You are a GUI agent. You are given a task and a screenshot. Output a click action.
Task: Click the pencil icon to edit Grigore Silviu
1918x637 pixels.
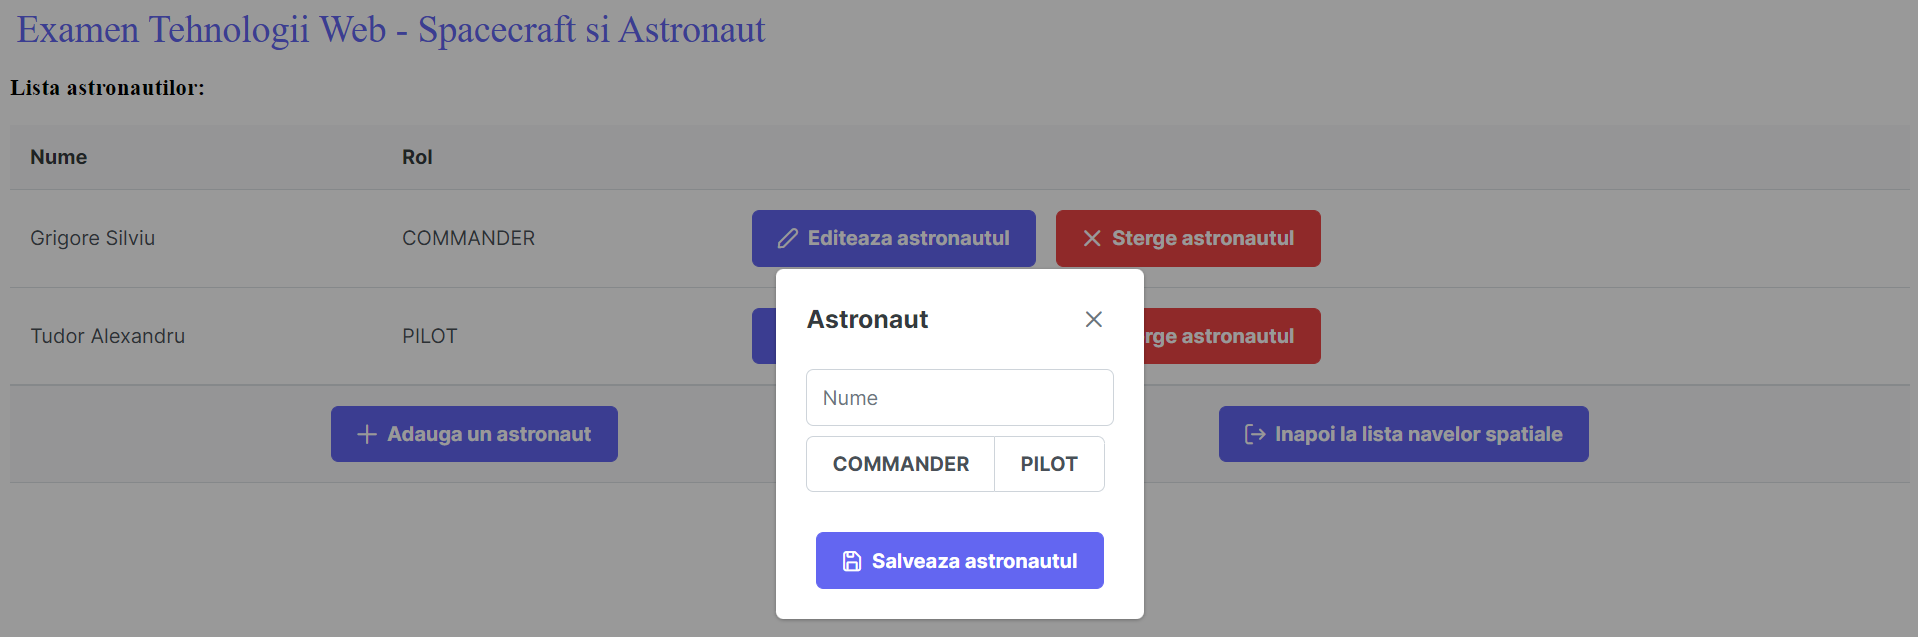pyautogui.click(x=786, y=238)
